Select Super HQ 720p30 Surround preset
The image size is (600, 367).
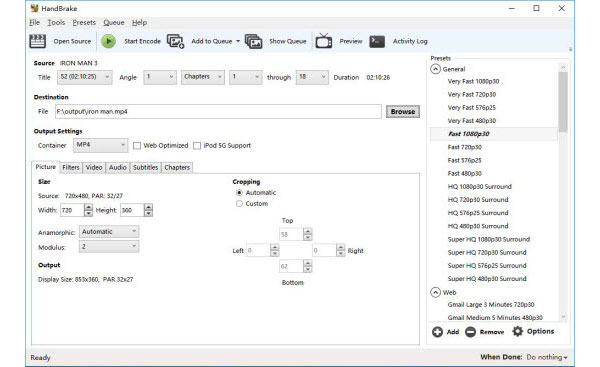click(487, 252)
